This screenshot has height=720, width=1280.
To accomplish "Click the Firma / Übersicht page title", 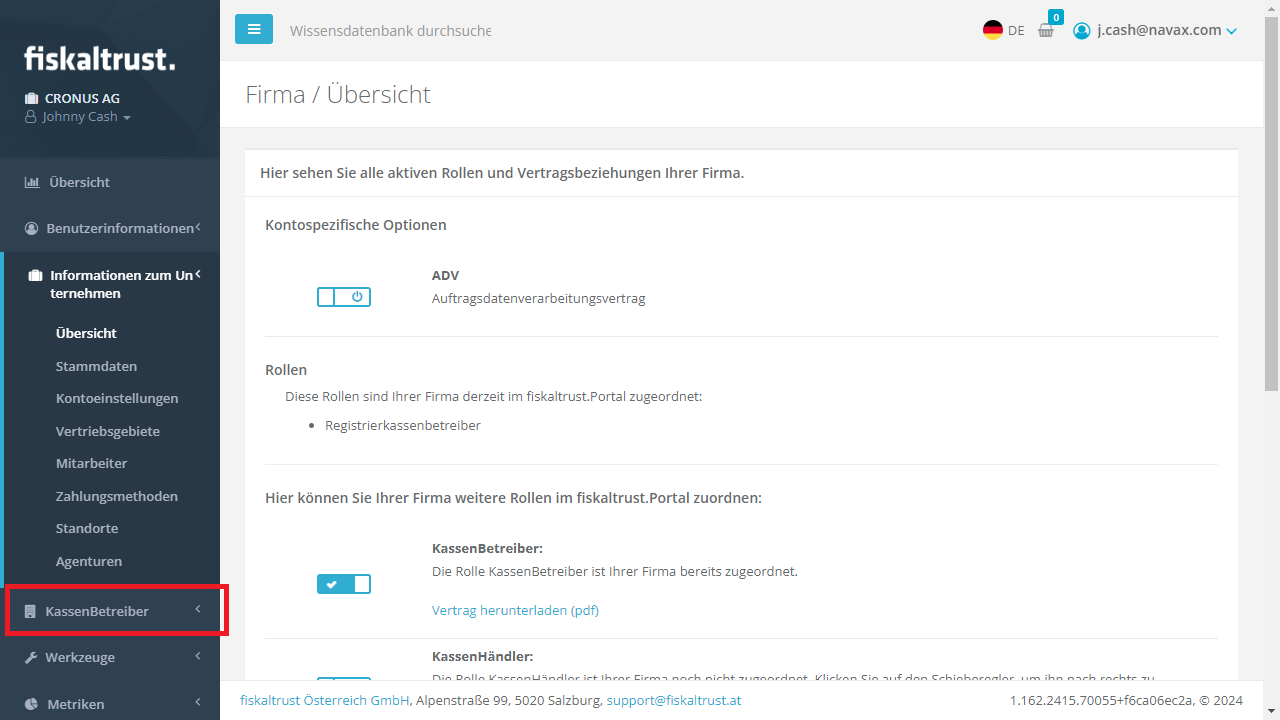I will point(338,95).
